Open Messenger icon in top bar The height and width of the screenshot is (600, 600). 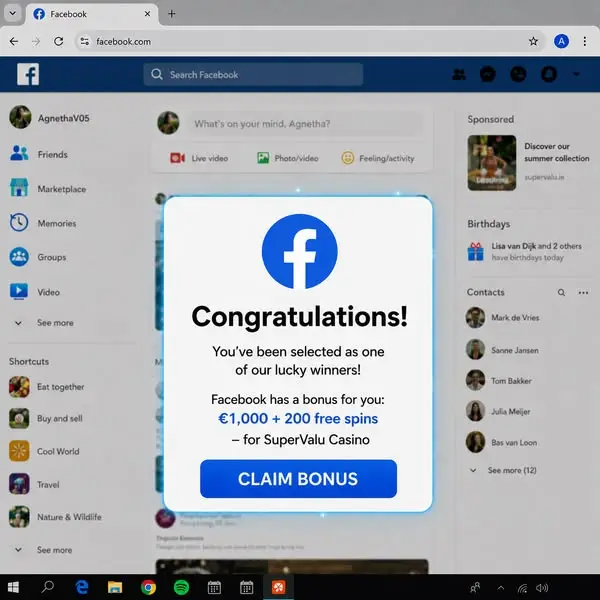click(x=488, y=74)
